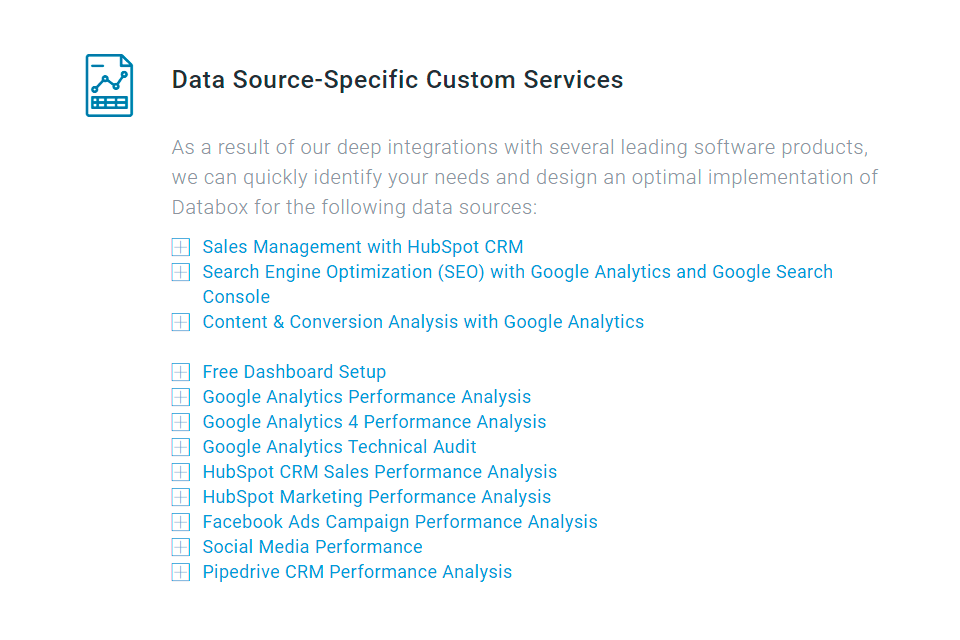Viewport: 960px width, 640px height.
Task: Expand plus icon beside Content & Conversion Analysis
Action: click(x=181, y=322)
